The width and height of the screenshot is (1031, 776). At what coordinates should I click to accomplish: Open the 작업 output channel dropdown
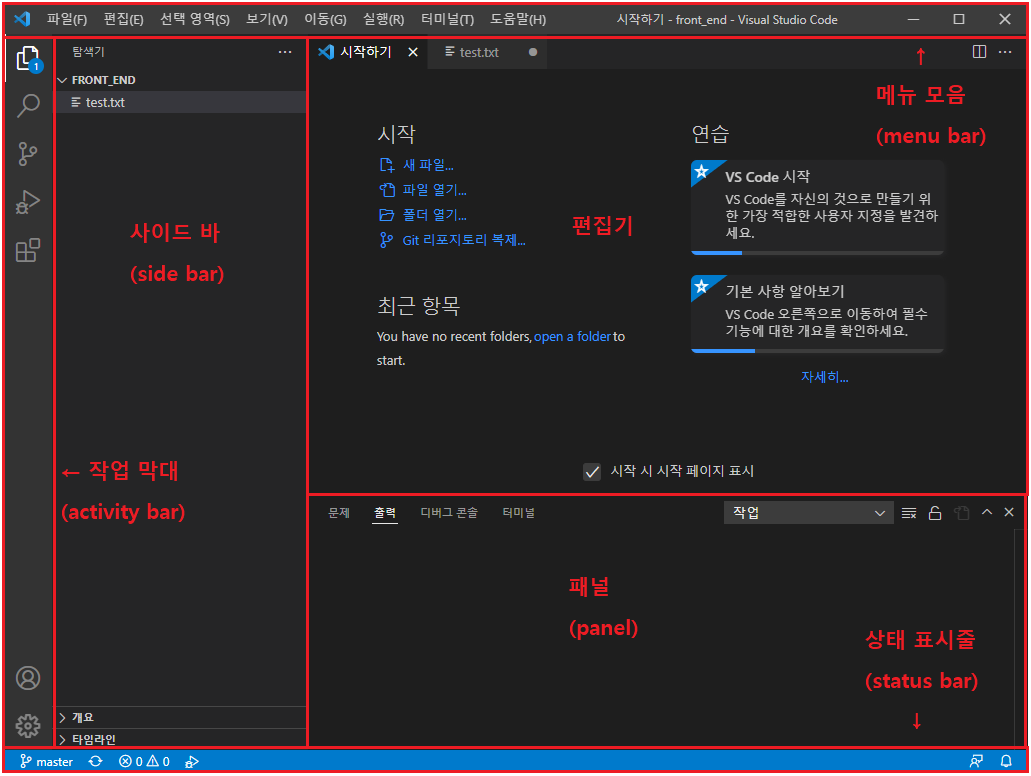(808, 513)
